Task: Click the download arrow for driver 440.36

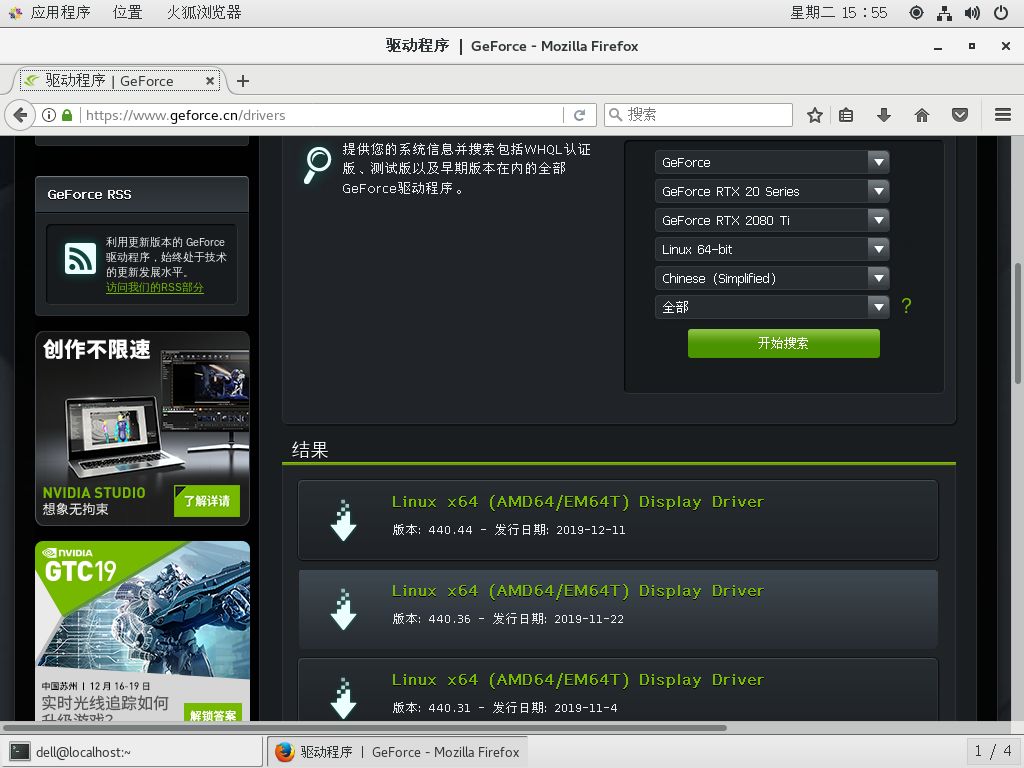Action: pos(344,609)
